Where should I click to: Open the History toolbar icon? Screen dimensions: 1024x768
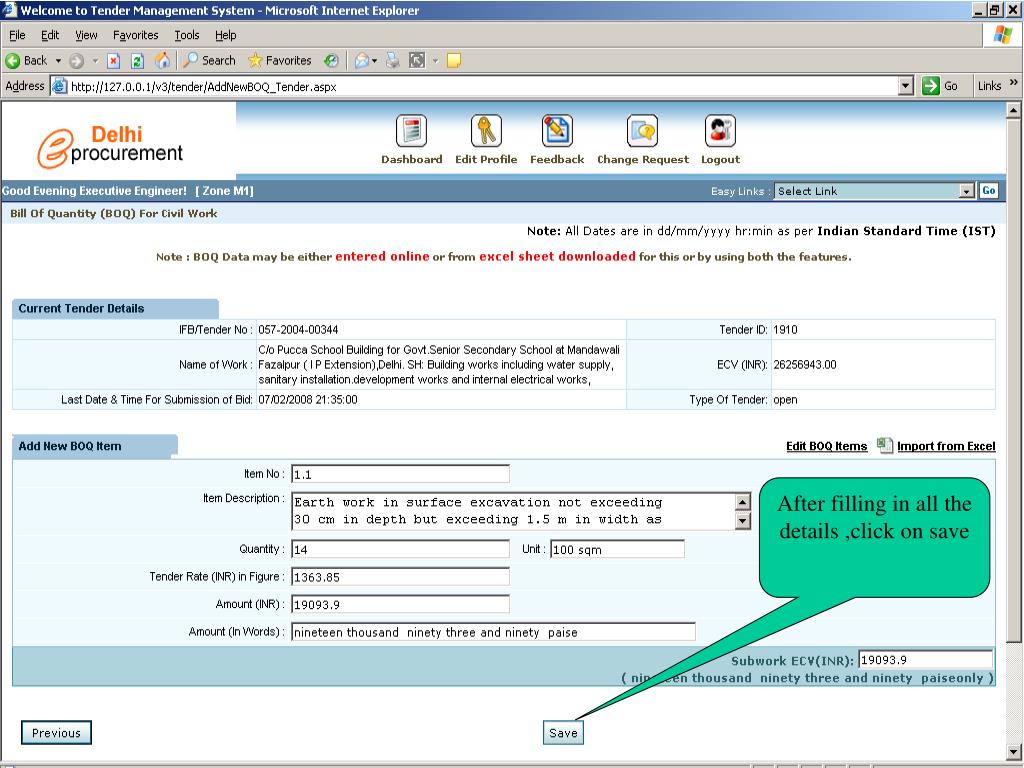[x=331, y=61]
